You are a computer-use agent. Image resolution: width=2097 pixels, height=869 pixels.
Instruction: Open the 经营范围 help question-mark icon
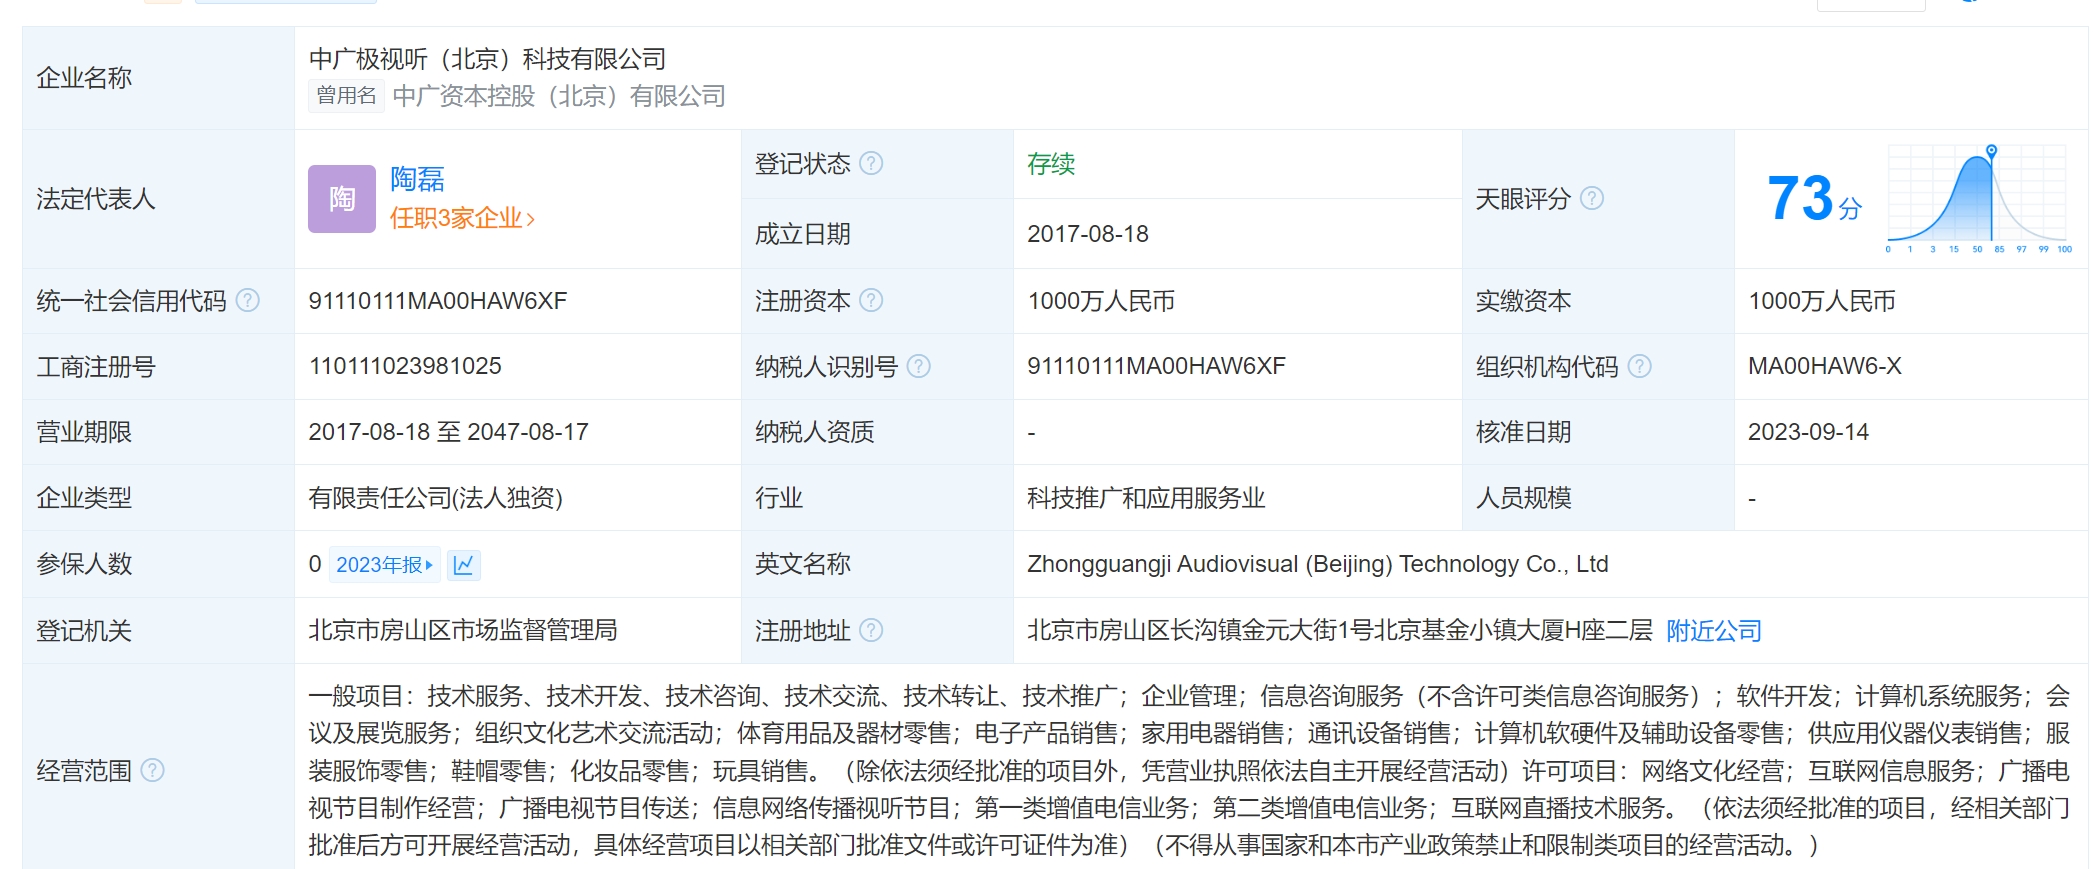coord(152,770)
